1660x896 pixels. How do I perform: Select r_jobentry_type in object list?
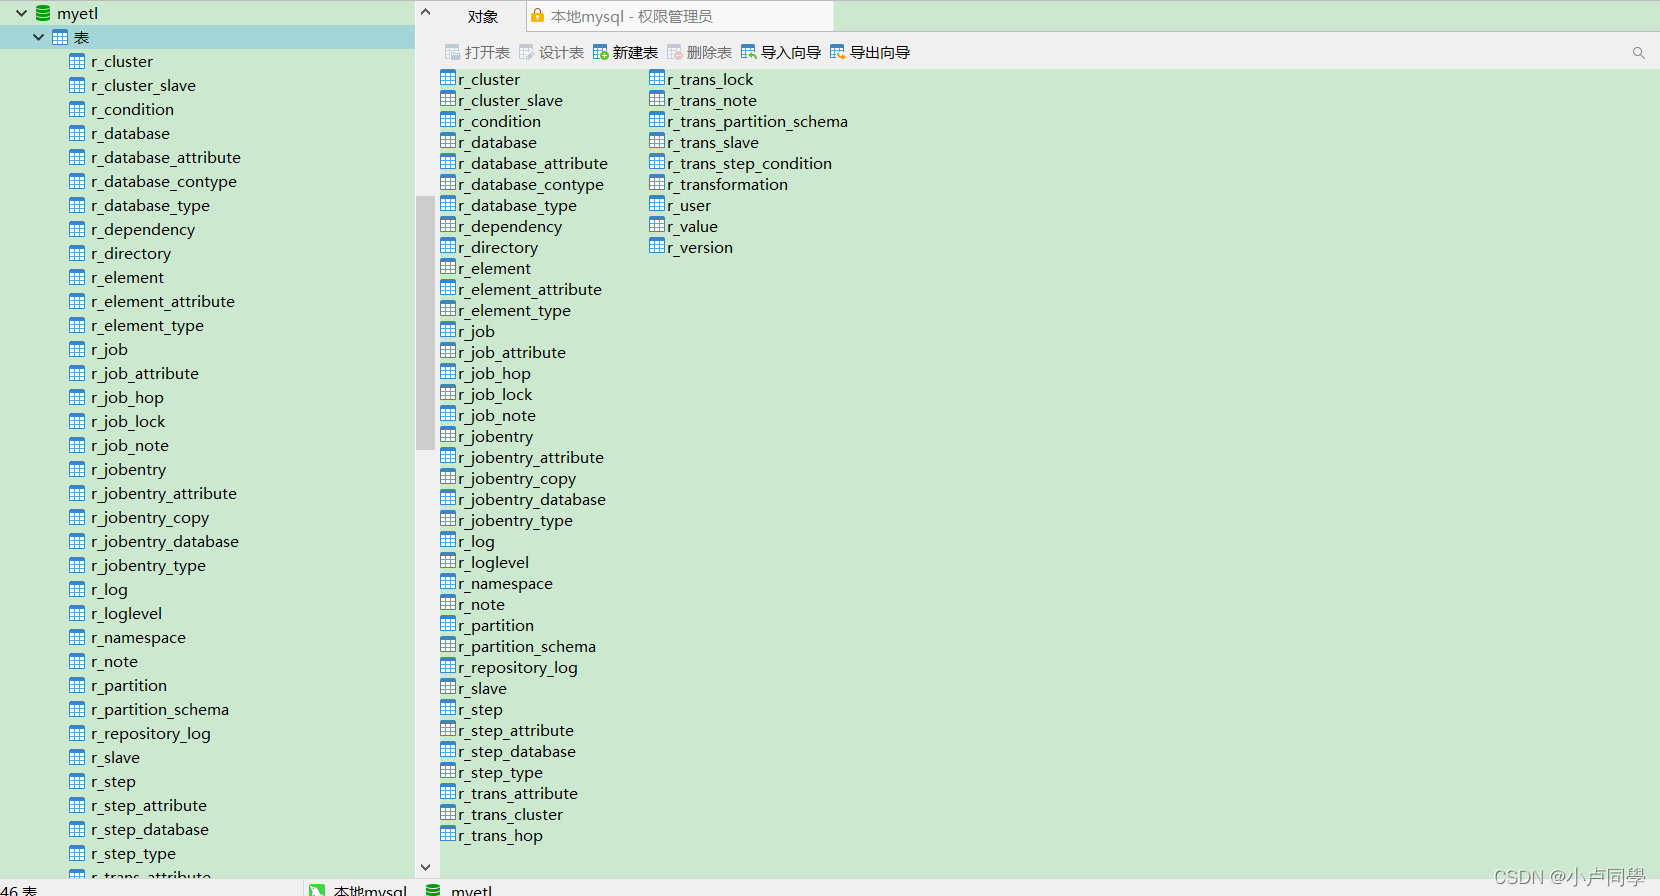[515, 521]
